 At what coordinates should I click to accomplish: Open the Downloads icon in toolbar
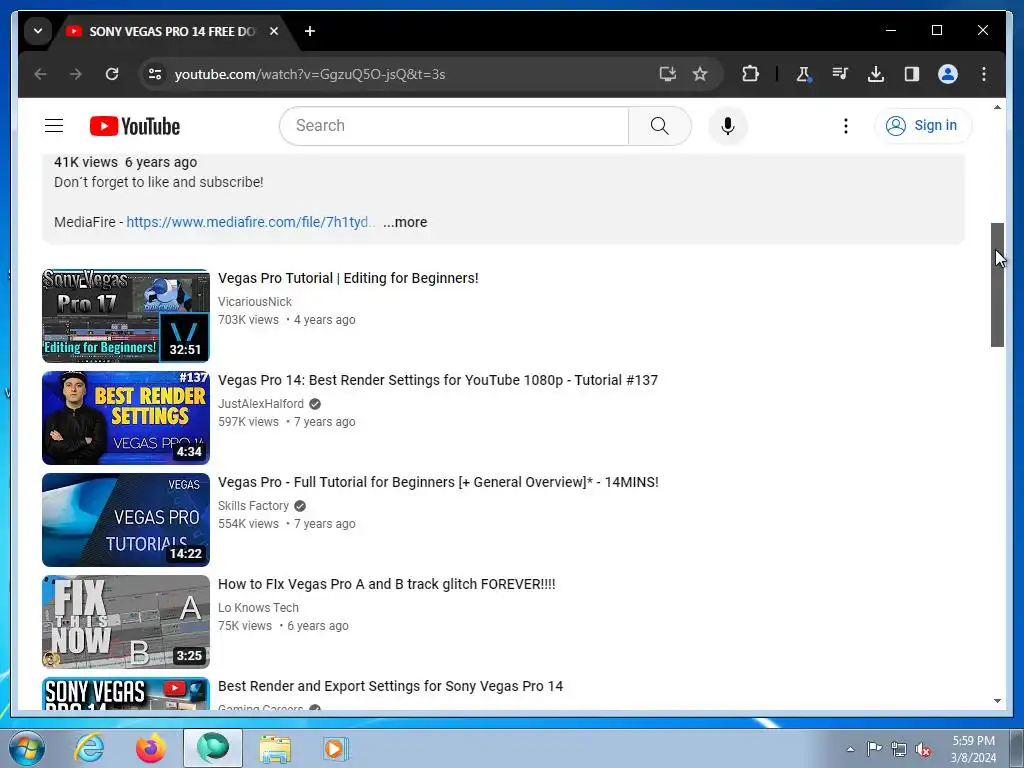pos(876,74)
